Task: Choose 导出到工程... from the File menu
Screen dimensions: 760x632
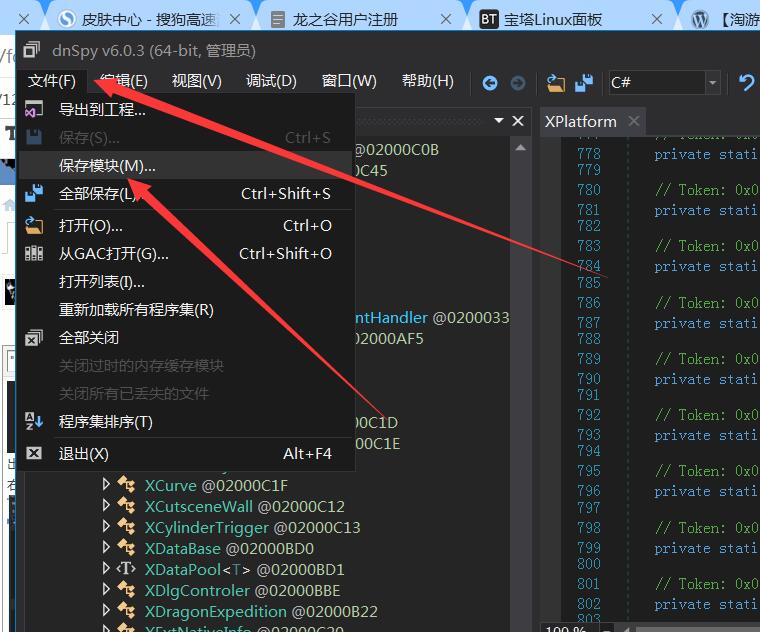Action: (102, 110)
